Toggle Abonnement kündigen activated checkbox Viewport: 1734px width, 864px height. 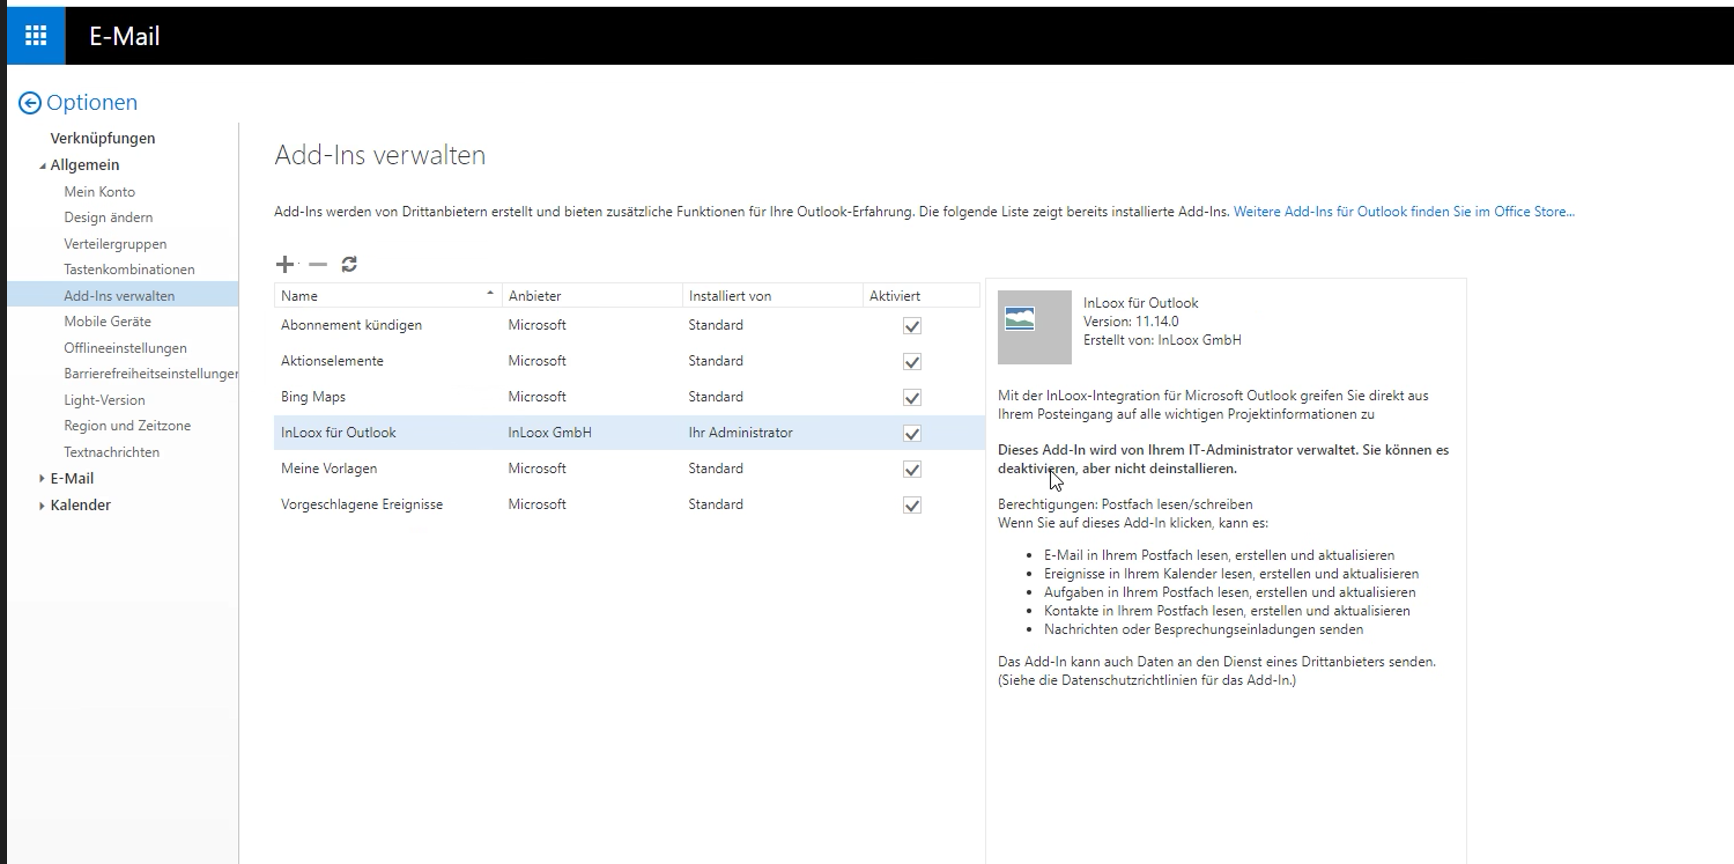(x=912, y=326)
